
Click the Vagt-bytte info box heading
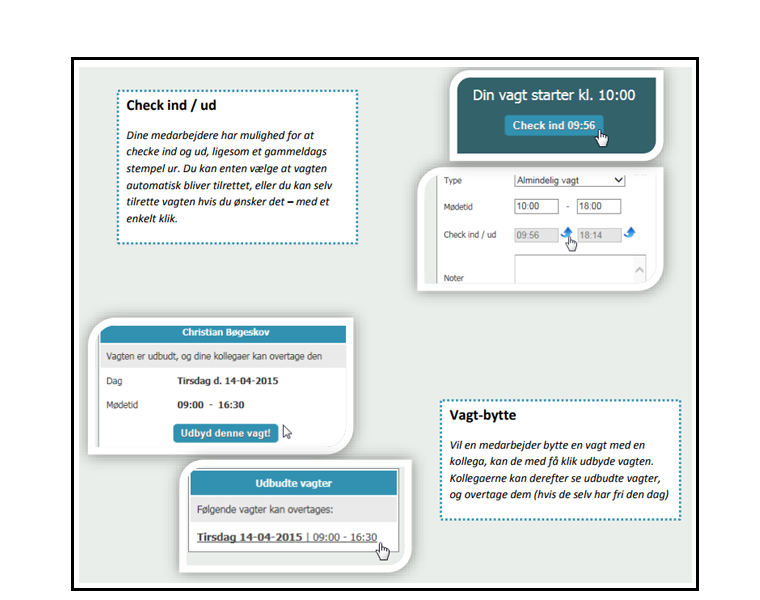pyautogui.click(x=483, y=415)
